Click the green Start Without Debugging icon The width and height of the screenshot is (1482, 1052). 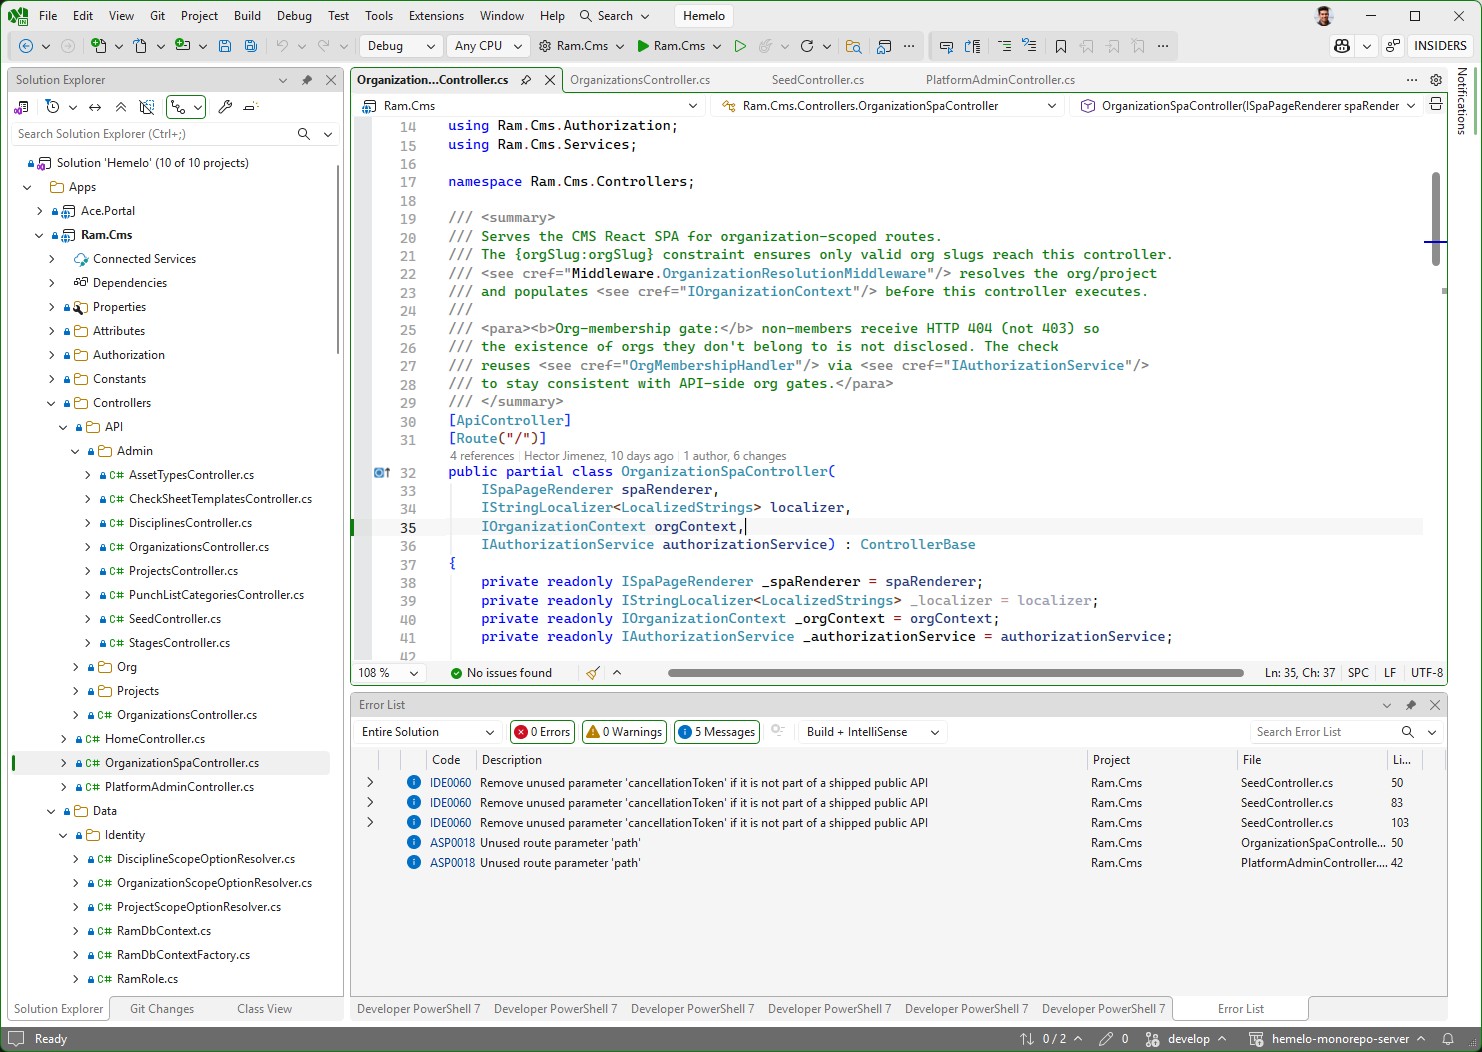(740, 46)
